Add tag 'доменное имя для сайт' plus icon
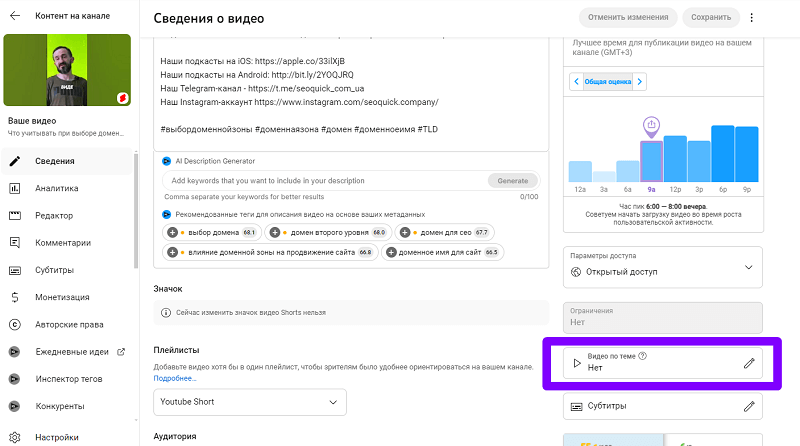 click(x=391, y=252)
